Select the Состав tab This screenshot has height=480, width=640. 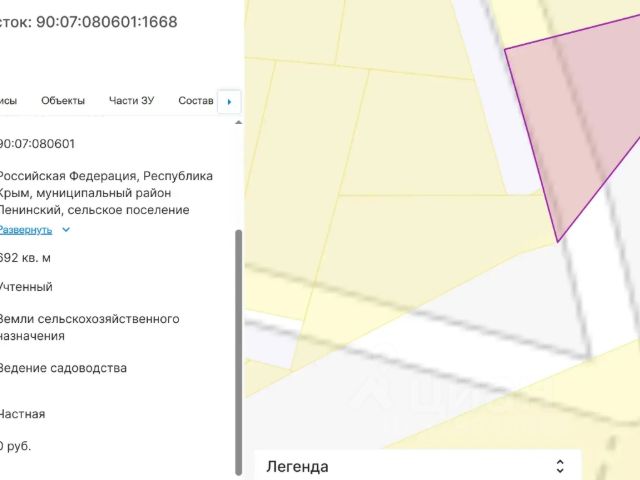tap(196, 100)
